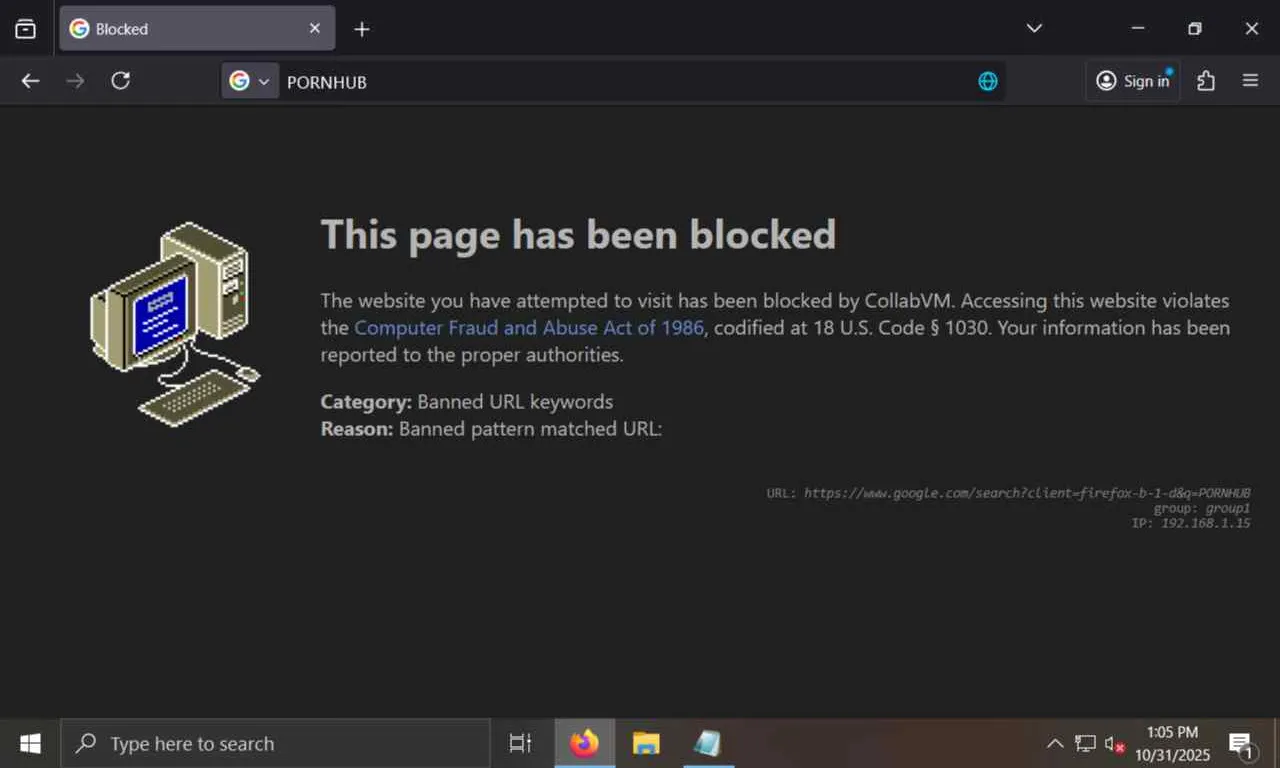The width and height of the screenshot is (1280, 768).
Task: Go back to the previous page
Action: tap(31, 81)
